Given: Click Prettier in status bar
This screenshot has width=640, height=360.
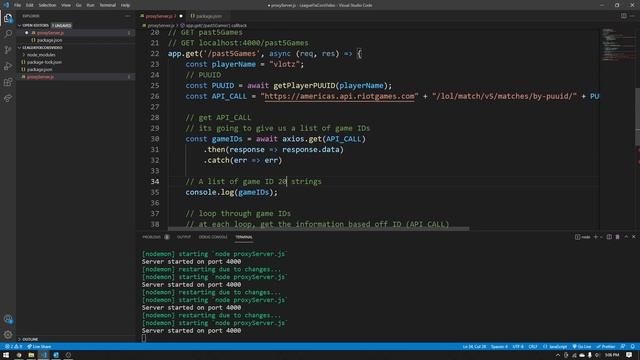Looking at the screenshot, I should click(x=606, y=347).
